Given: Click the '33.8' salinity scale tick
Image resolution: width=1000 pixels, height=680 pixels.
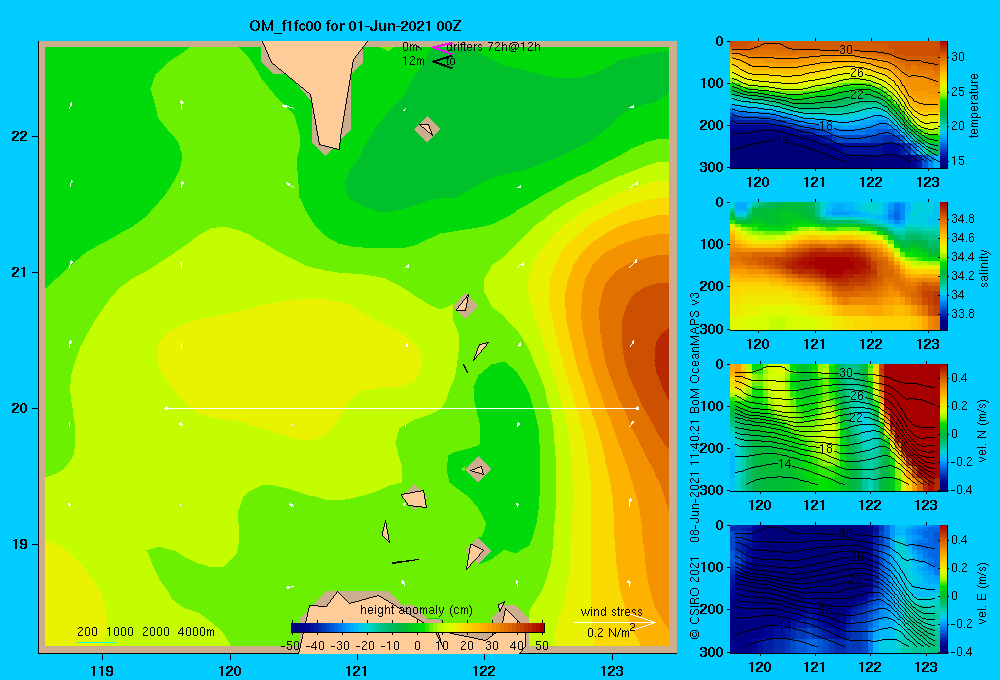Looking at the screenshot, I should [962, 314].
